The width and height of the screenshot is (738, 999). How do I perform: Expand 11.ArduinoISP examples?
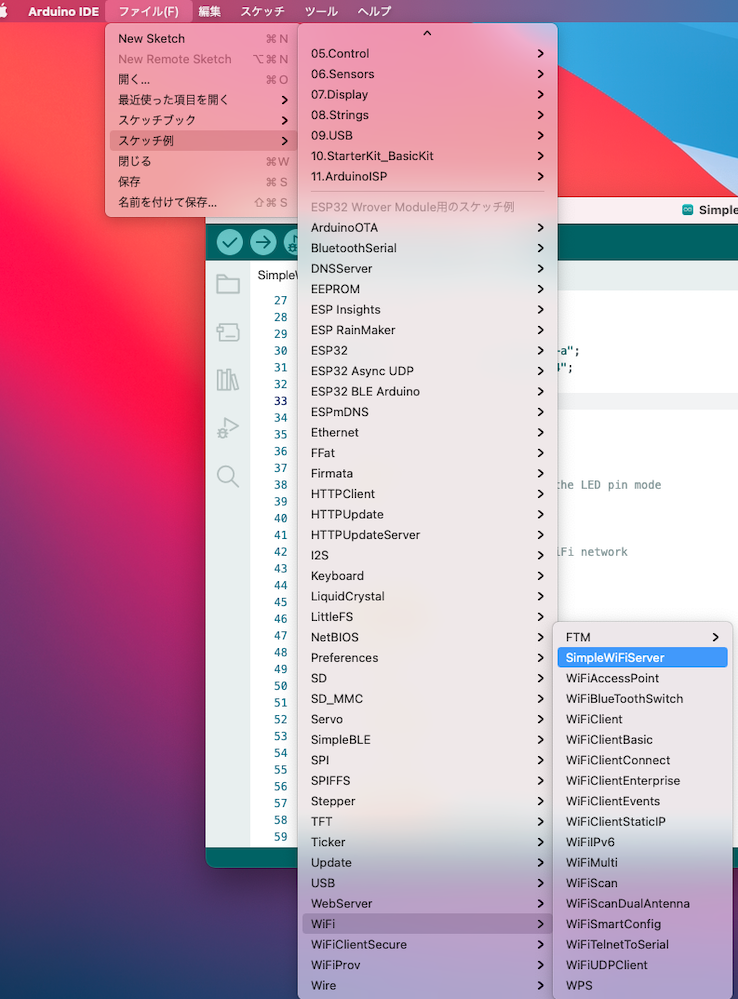pos(427,176)
